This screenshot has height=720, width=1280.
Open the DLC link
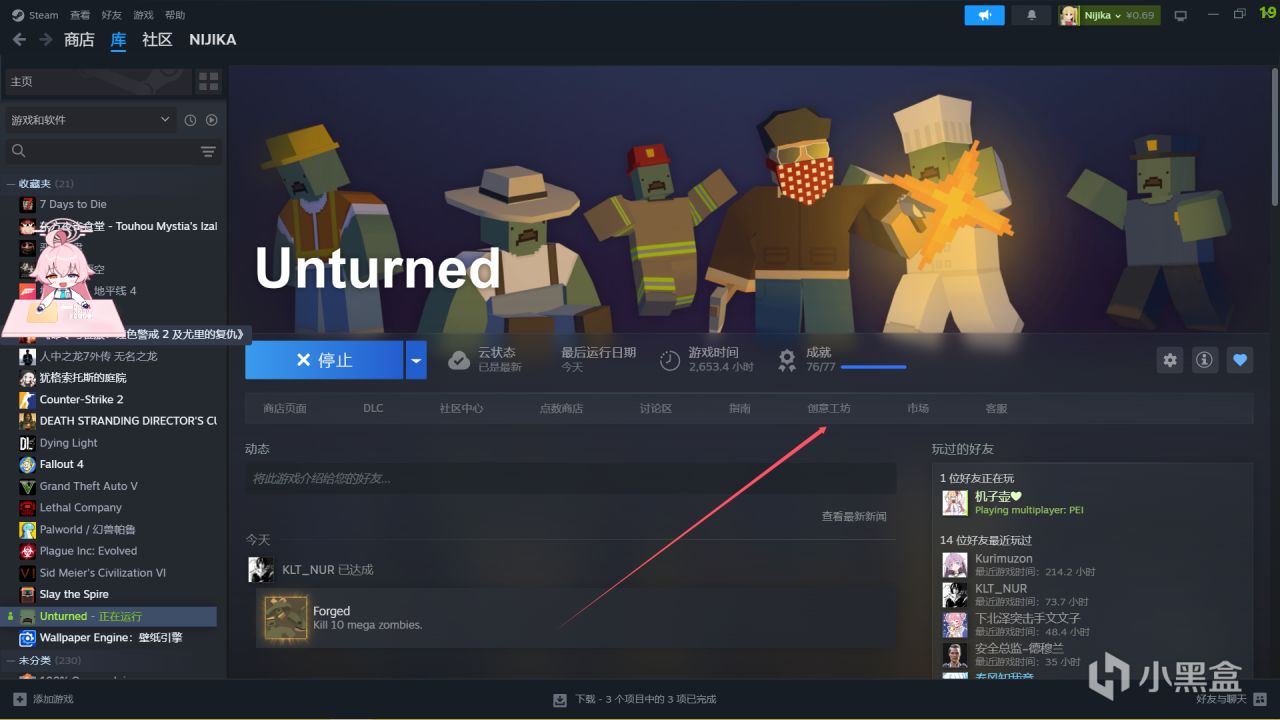pyautogui.click(x=373, y=409)
